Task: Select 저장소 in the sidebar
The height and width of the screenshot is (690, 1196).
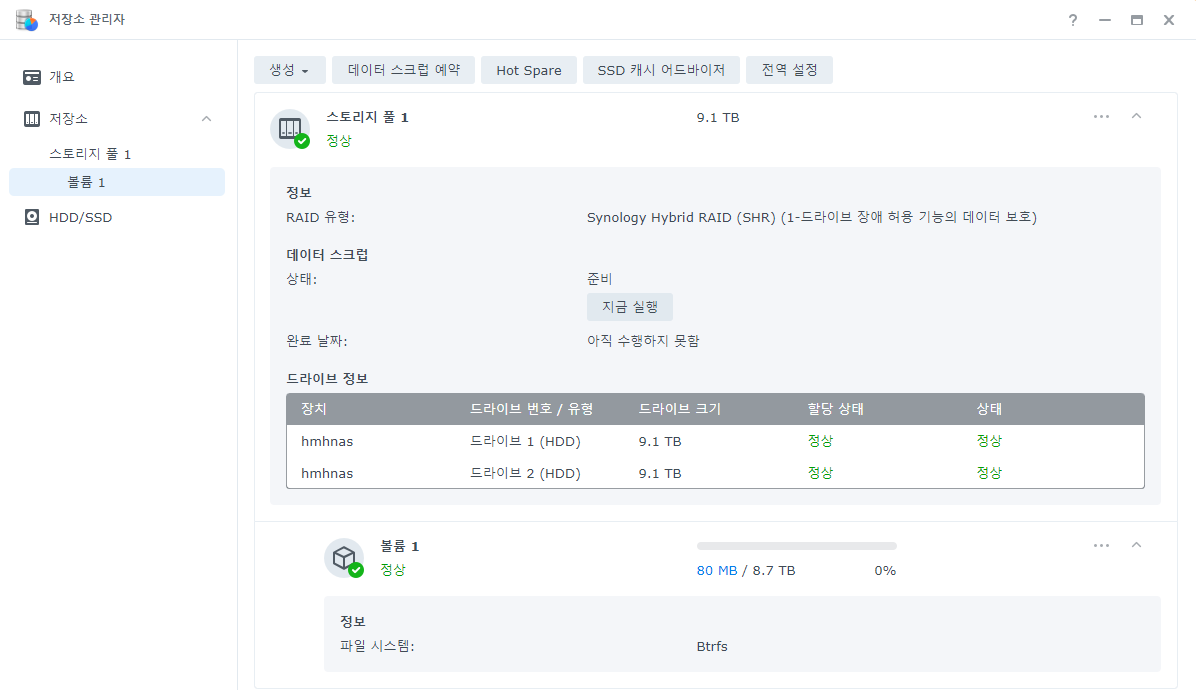Action: (x=69, y=119)
